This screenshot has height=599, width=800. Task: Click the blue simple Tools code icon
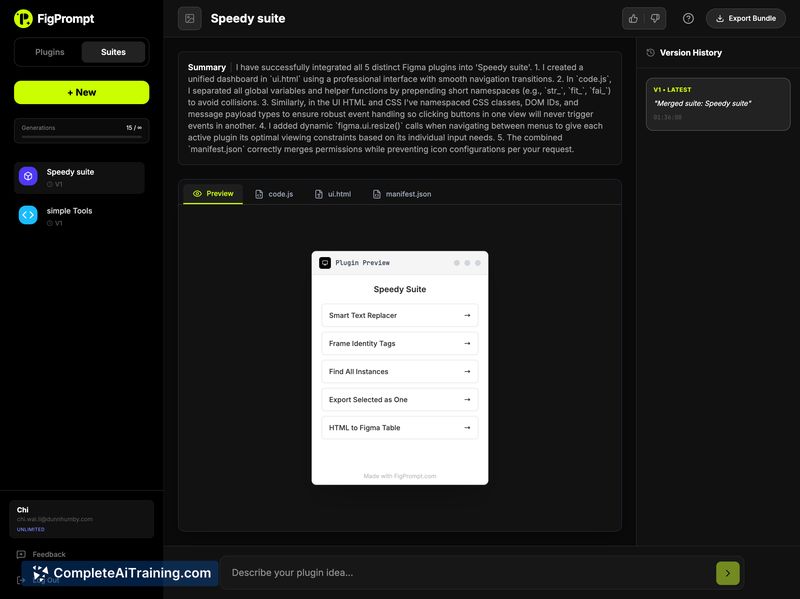pyautogui.click(x=28, y=215)
